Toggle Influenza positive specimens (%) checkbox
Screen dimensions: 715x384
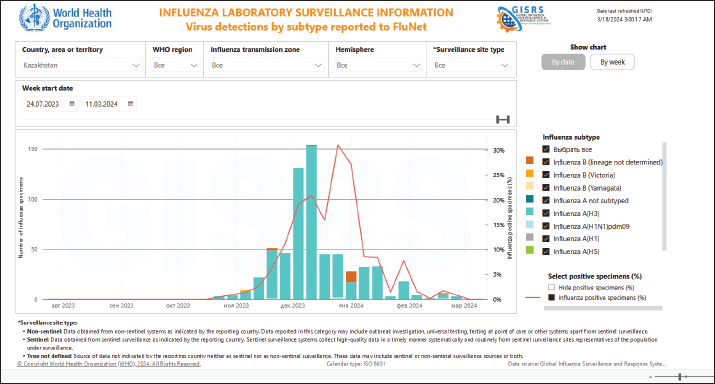[x=551, y=297]
